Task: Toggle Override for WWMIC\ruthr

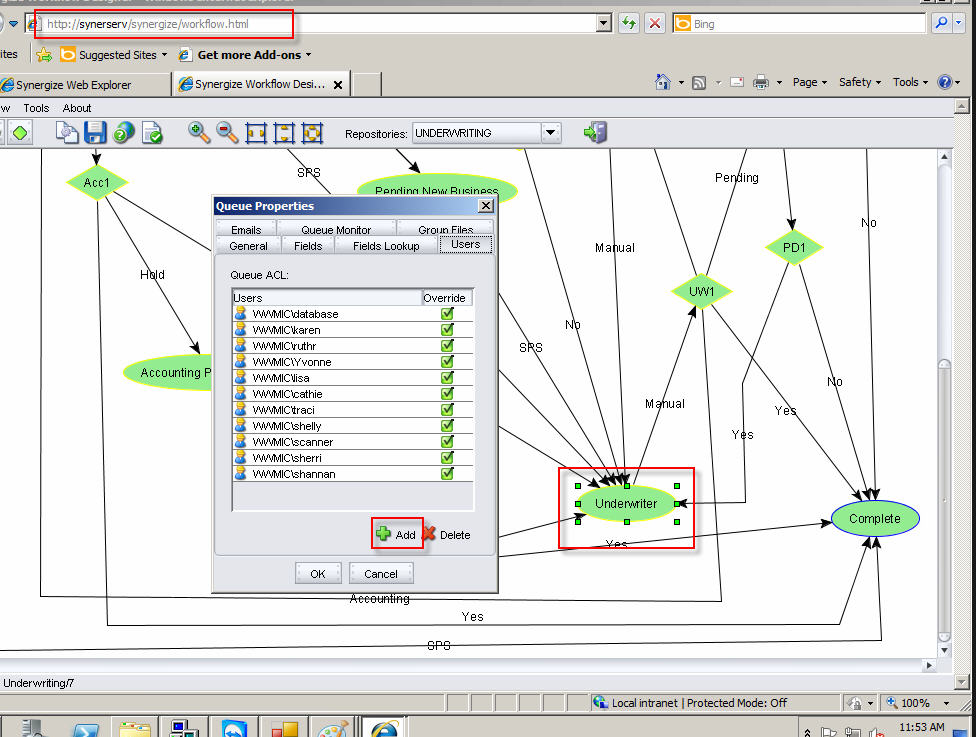Action: click(447, 345)
